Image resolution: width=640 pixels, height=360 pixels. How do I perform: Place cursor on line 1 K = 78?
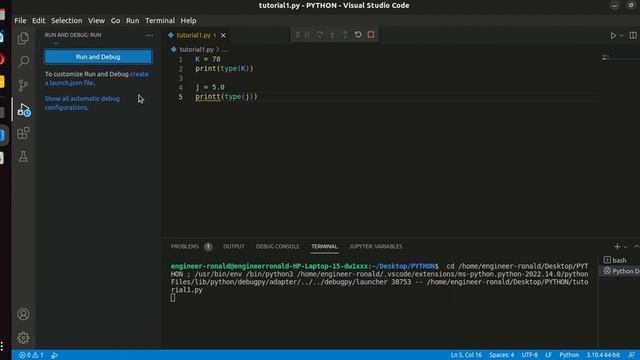pos(208,59)
